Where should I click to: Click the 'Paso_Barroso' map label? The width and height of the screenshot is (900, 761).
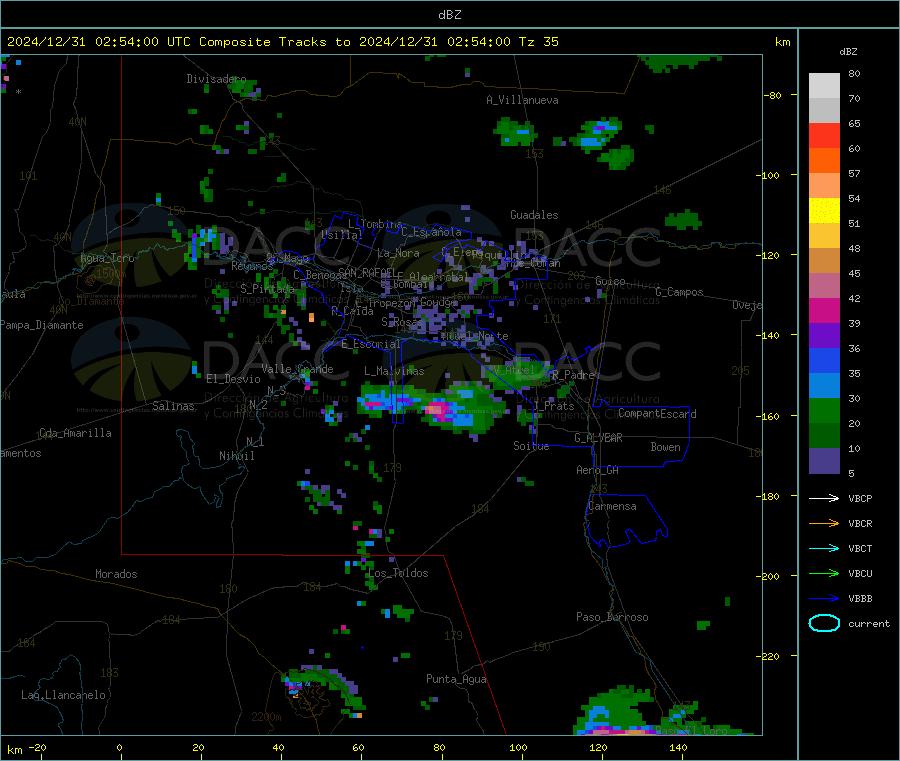[x=612, y=617]
